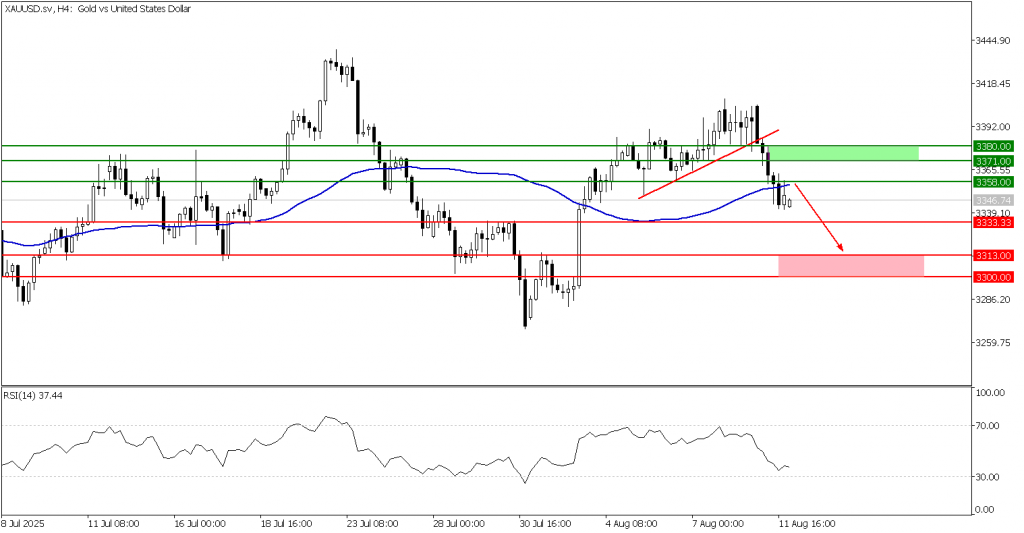Click the 3444.90 price axis value

tap(994, 41)
